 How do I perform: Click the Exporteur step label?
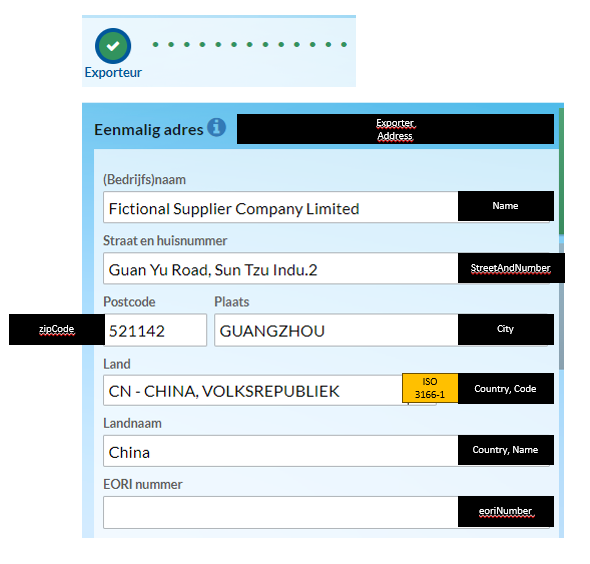coord(113,72)
